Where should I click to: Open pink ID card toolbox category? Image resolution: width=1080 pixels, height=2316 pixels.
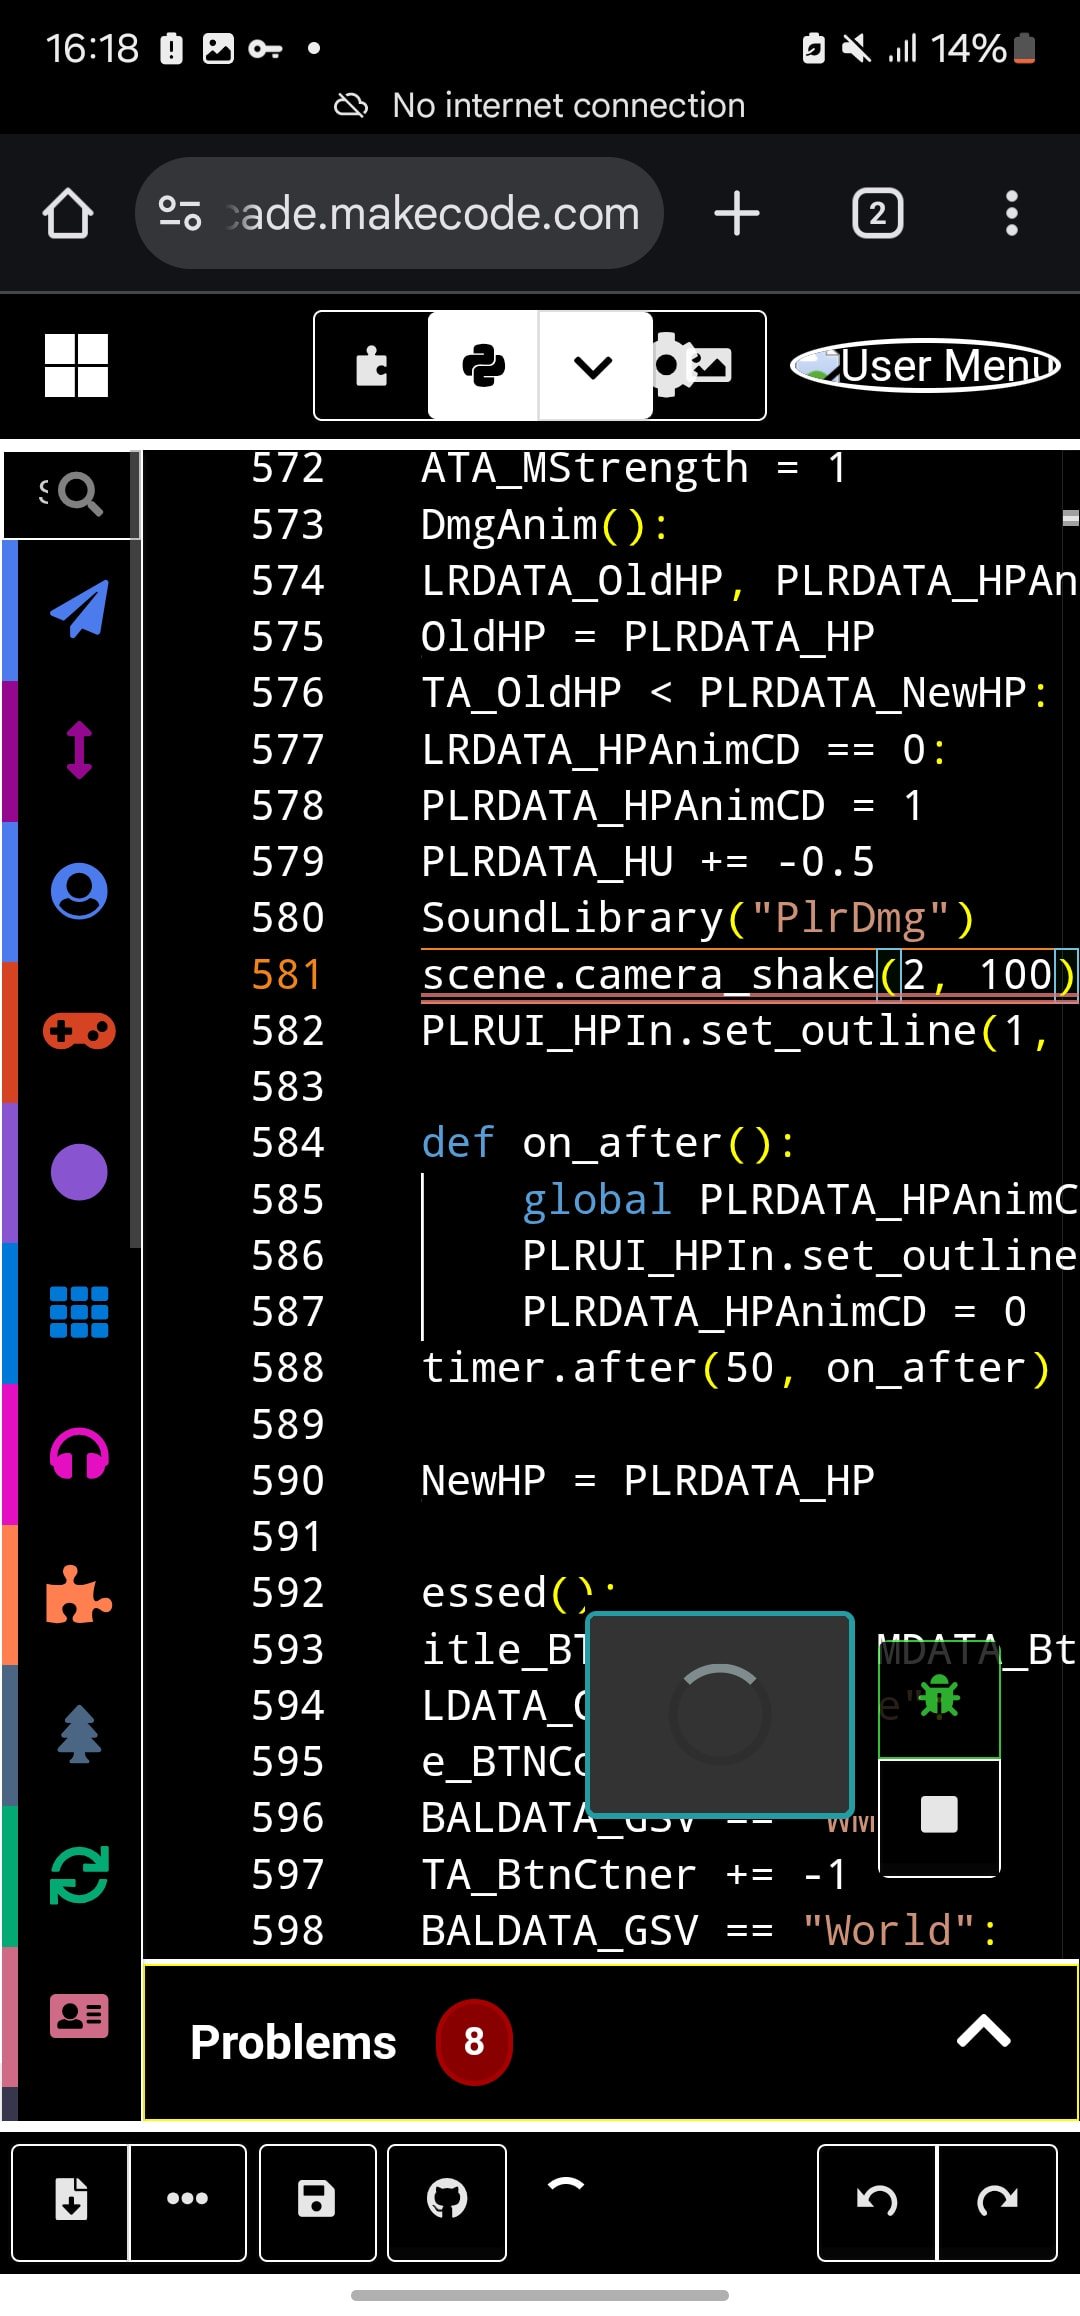[79, 2016]
